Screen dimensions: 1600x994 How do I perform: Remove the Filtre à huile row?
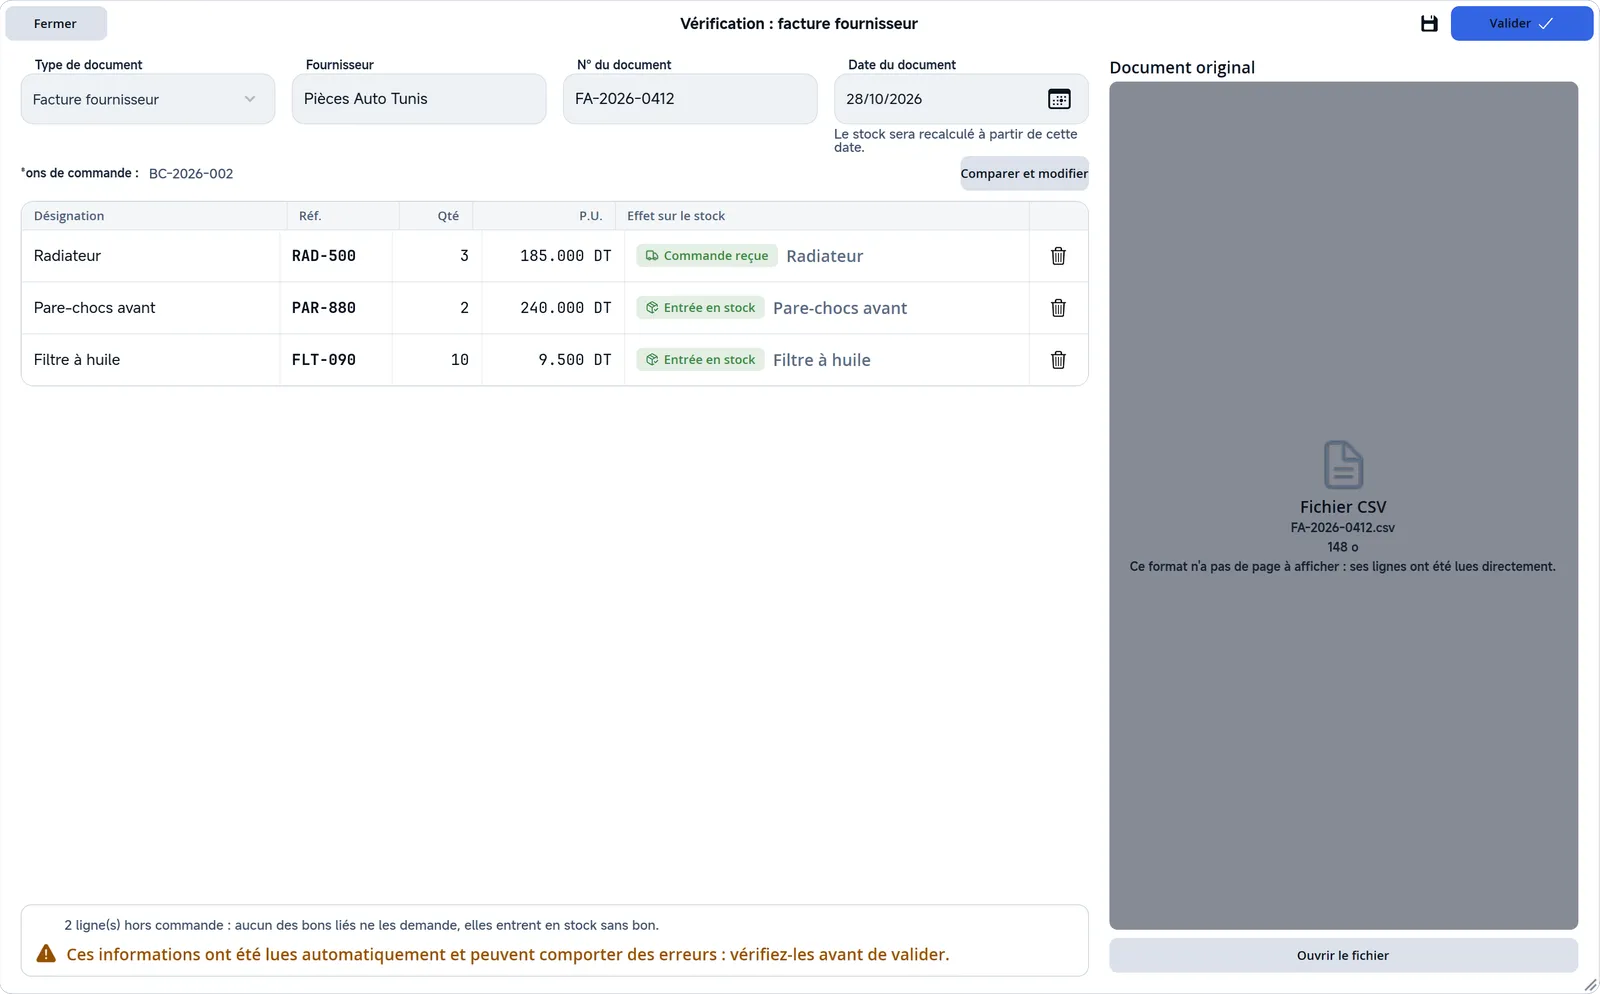[x=1058, y=360]
